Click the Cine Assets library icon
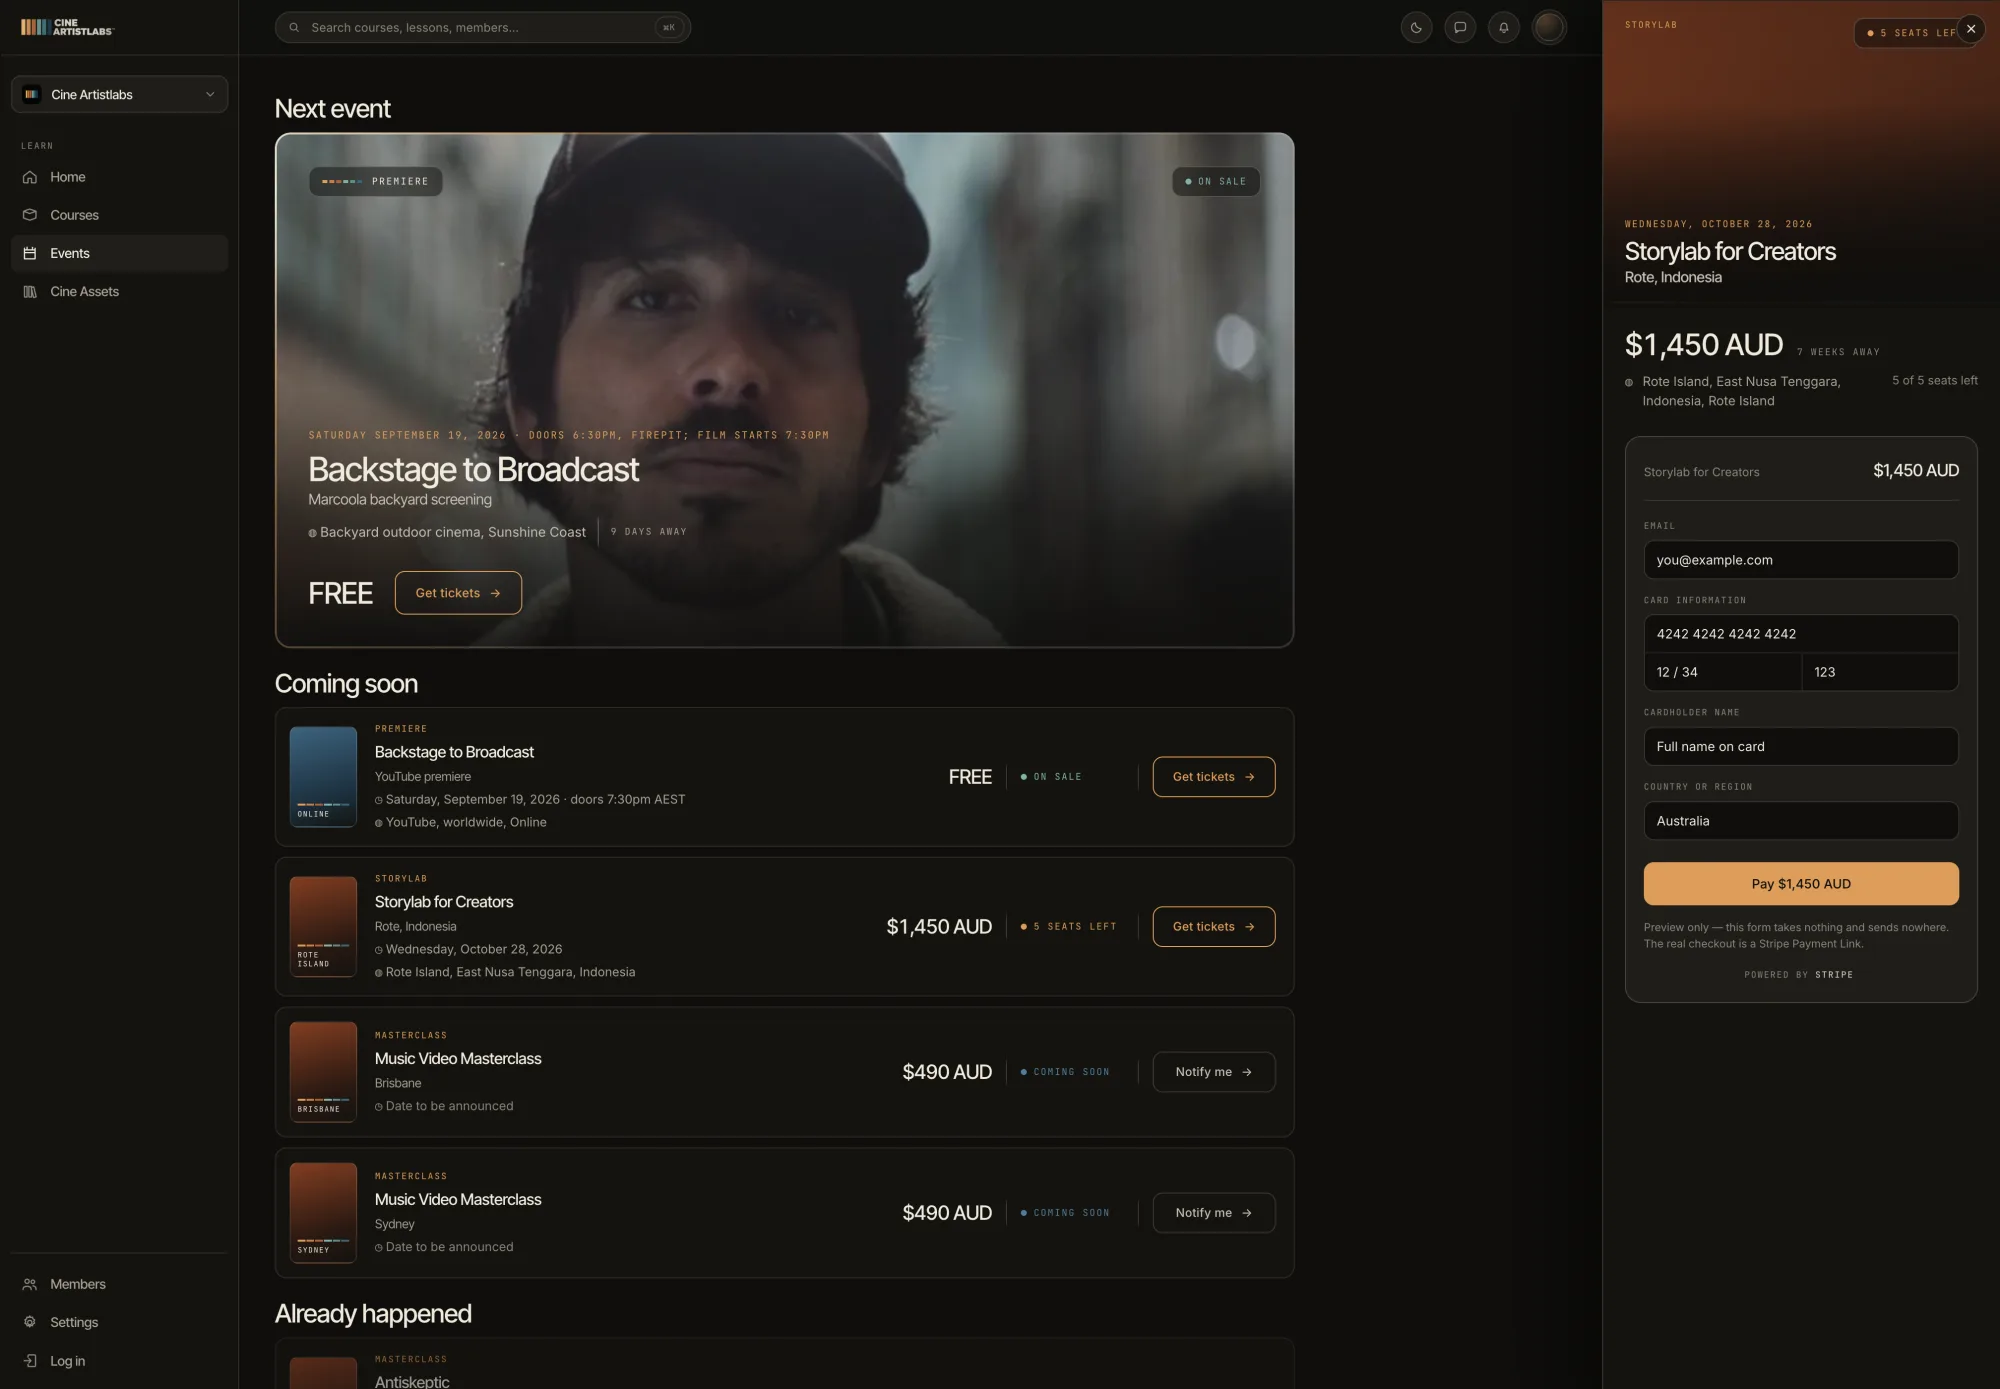Screen dimensions: 2000x1389 click(30, 291)
